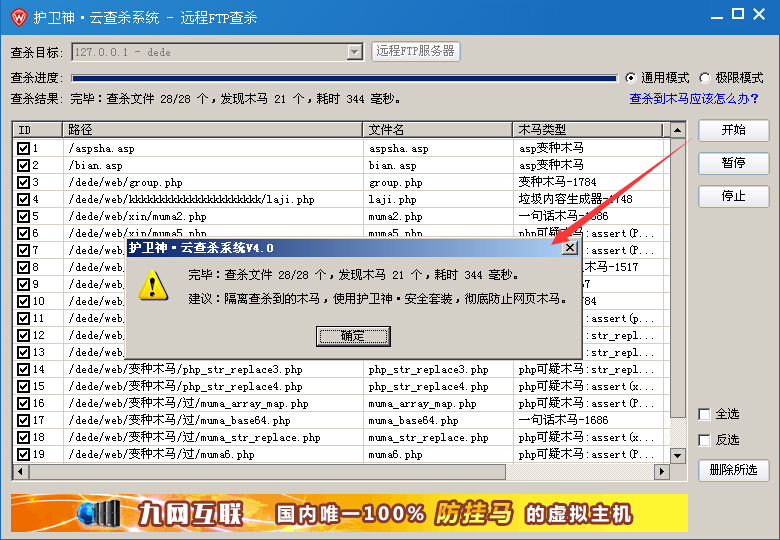This screenshot has height=540, width=780.
Task: Click the 查杀进度 progress bar
Action: point(344,78)
